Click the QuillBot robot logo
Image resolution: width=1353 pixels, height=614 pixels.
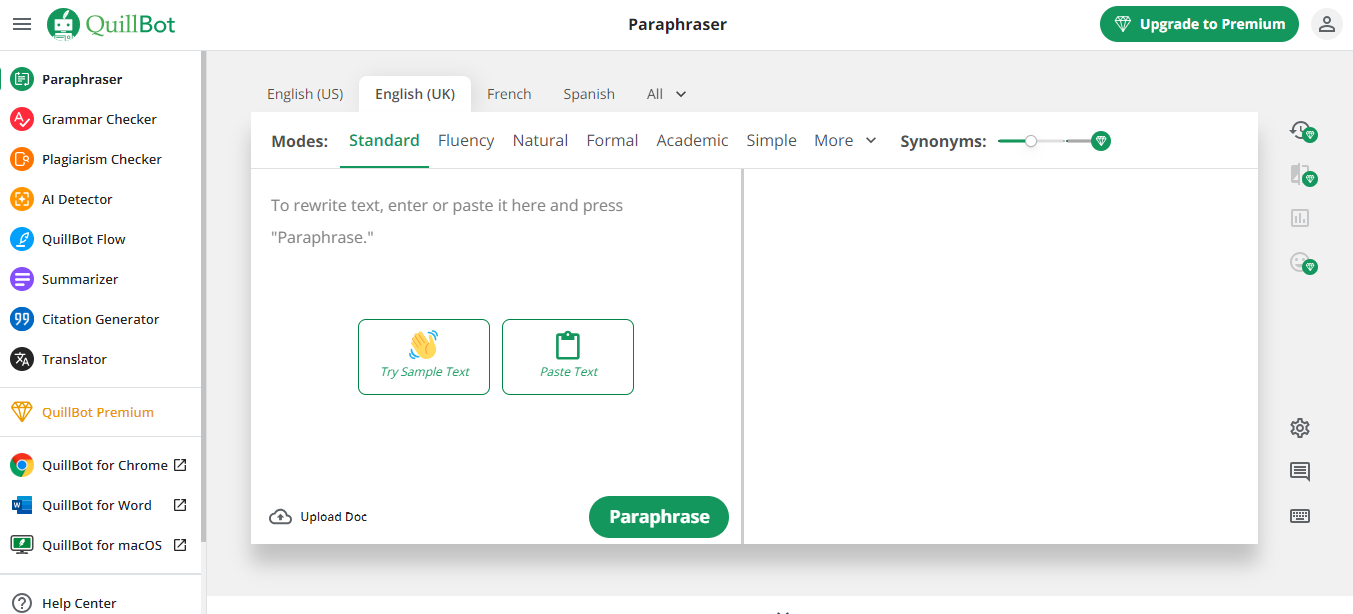(x=63, y=24)
